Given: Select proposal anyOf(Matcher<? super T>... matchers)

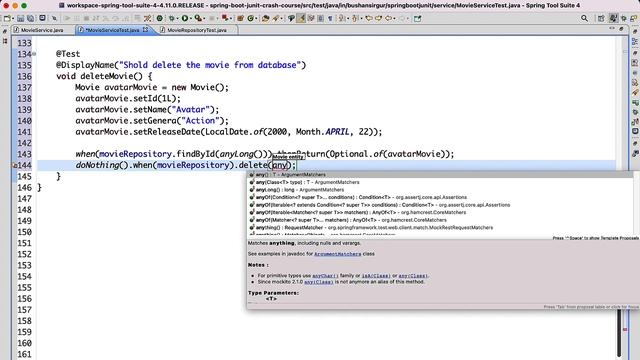Looking at the screenshot, I should (x=441, y=220).
